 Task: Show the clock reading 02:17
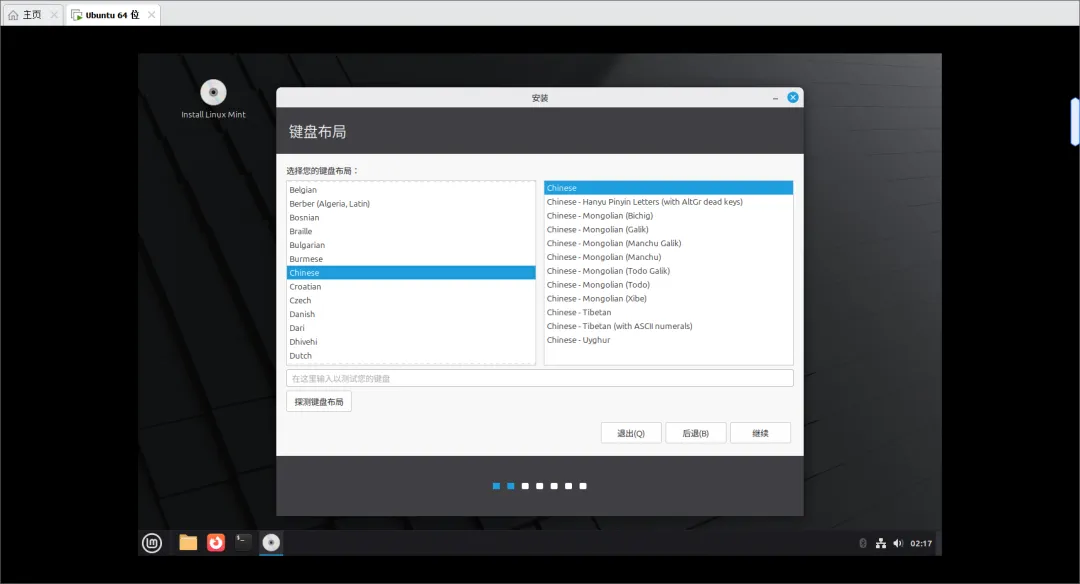pyautogui.click(x=921, y=543)
